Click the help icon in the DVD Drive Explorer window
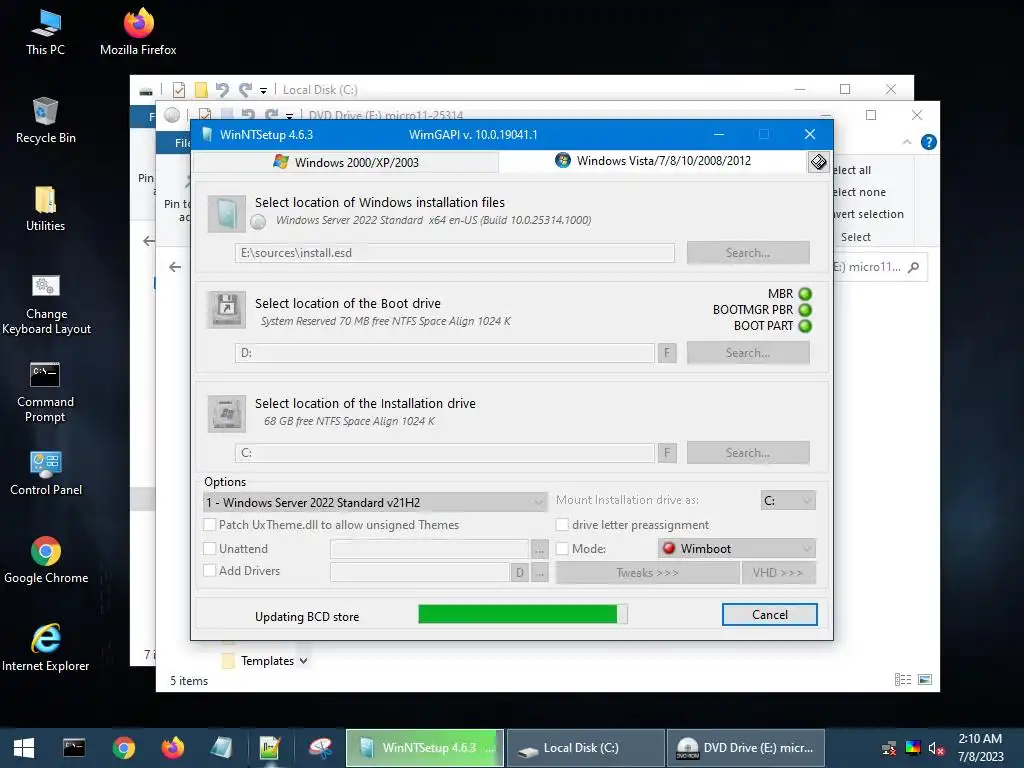The image size is (1024, 768). (929, 142)
